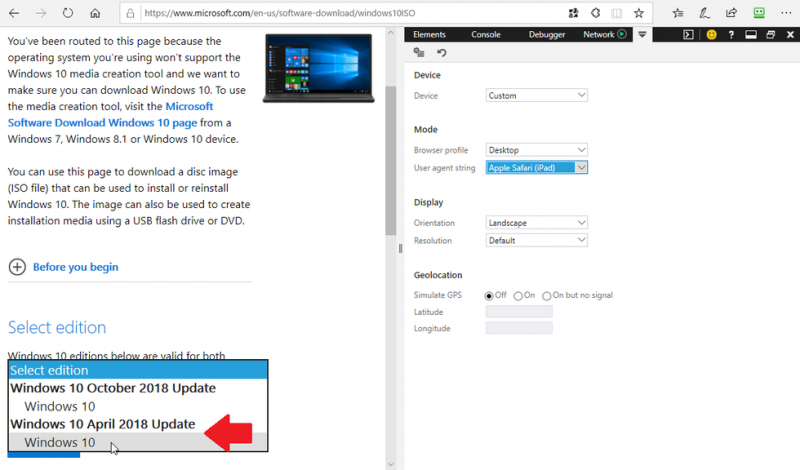Click the DevTools panel splitter handle
The image size is (800, 470).
[x=401, y=248]
